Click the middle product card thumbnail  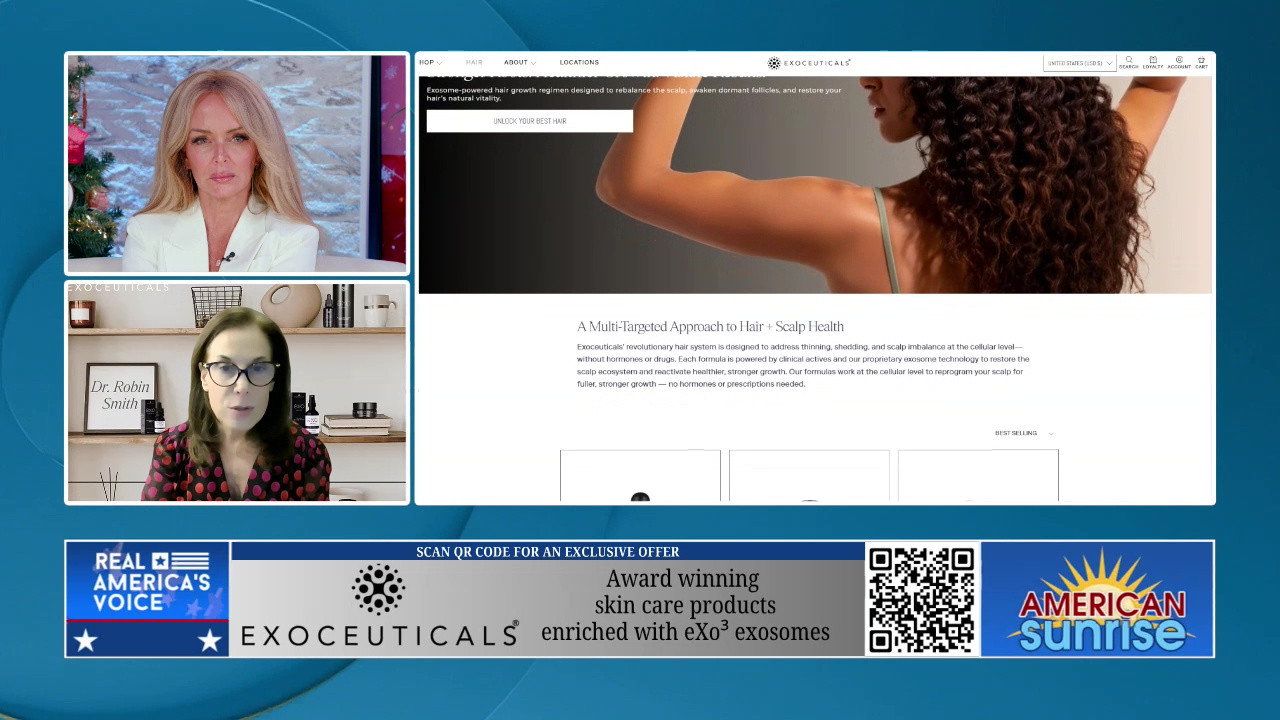click(x=809, y=476)
